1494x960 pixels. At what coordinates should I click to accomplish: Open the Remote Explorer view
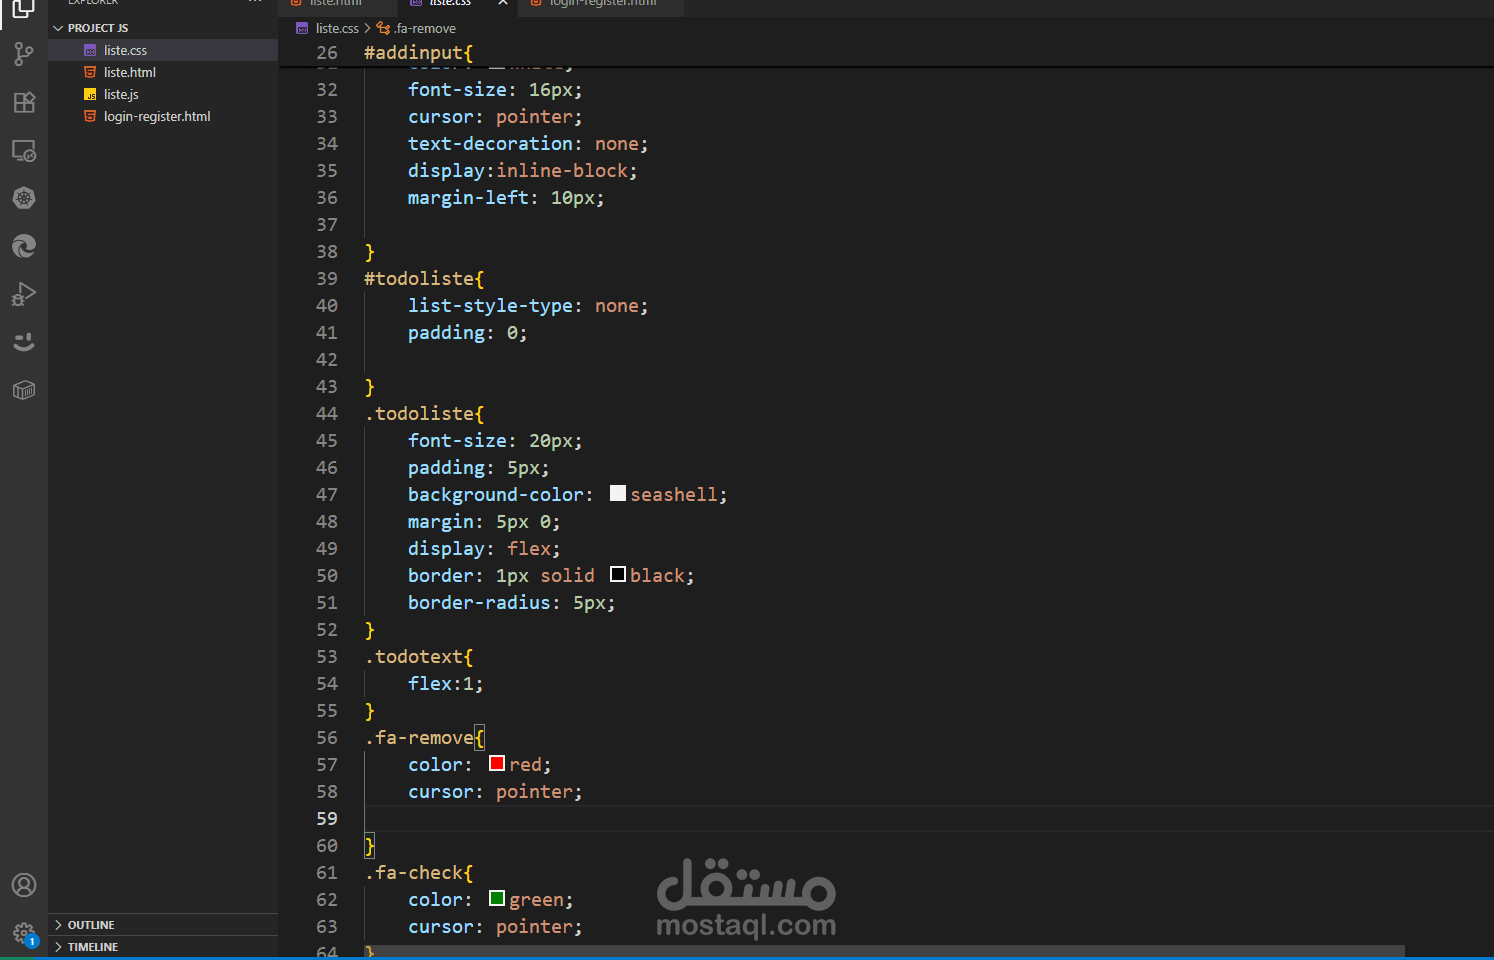click(24, 150)
